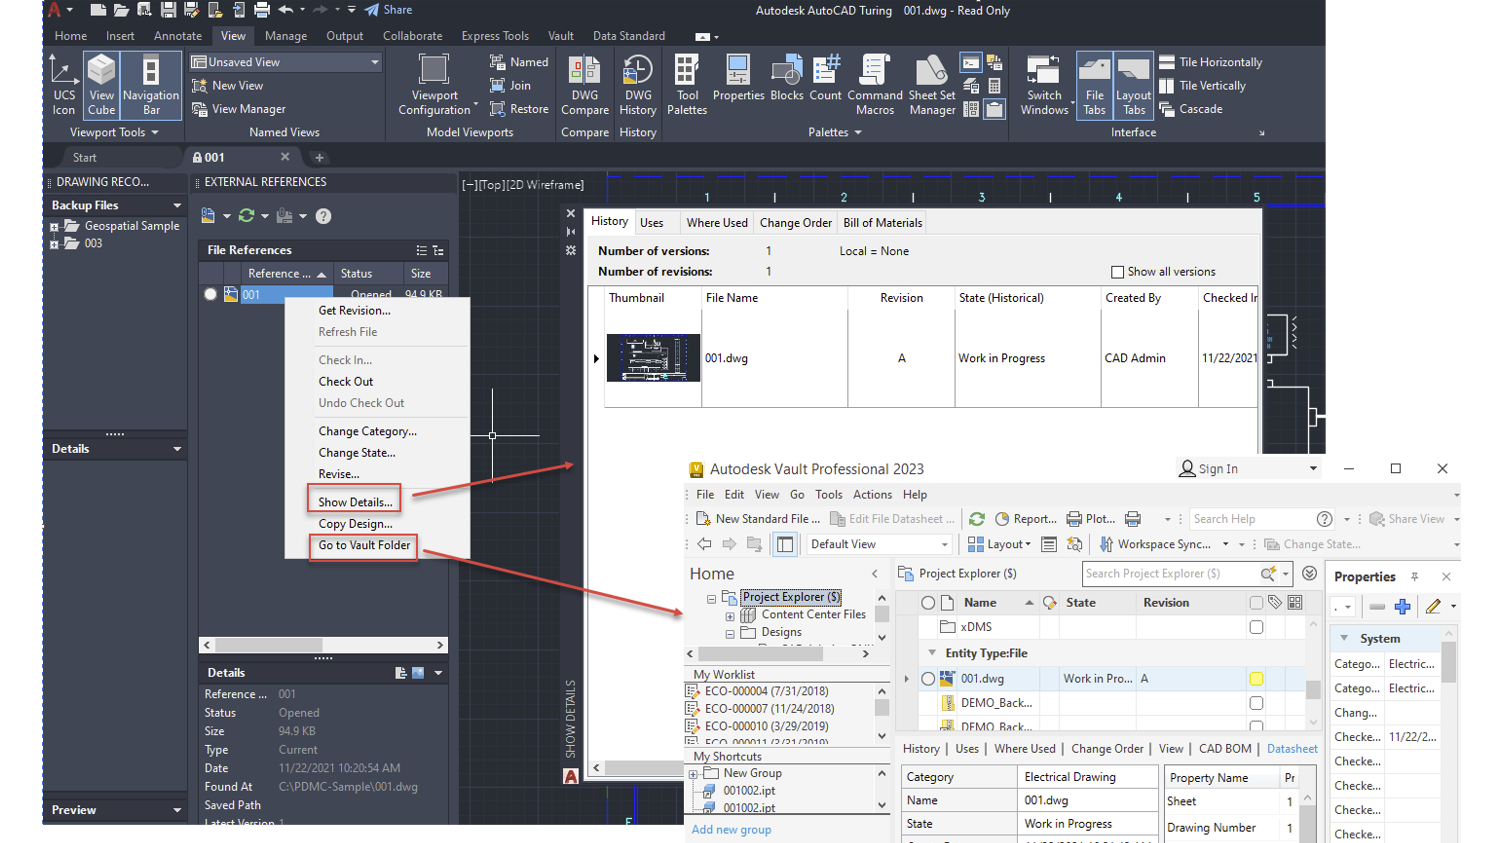The width and height of the screenshot is (1499, 843).
Task: Click Go to Vault Folder menu entry
Action: [364, 545]
